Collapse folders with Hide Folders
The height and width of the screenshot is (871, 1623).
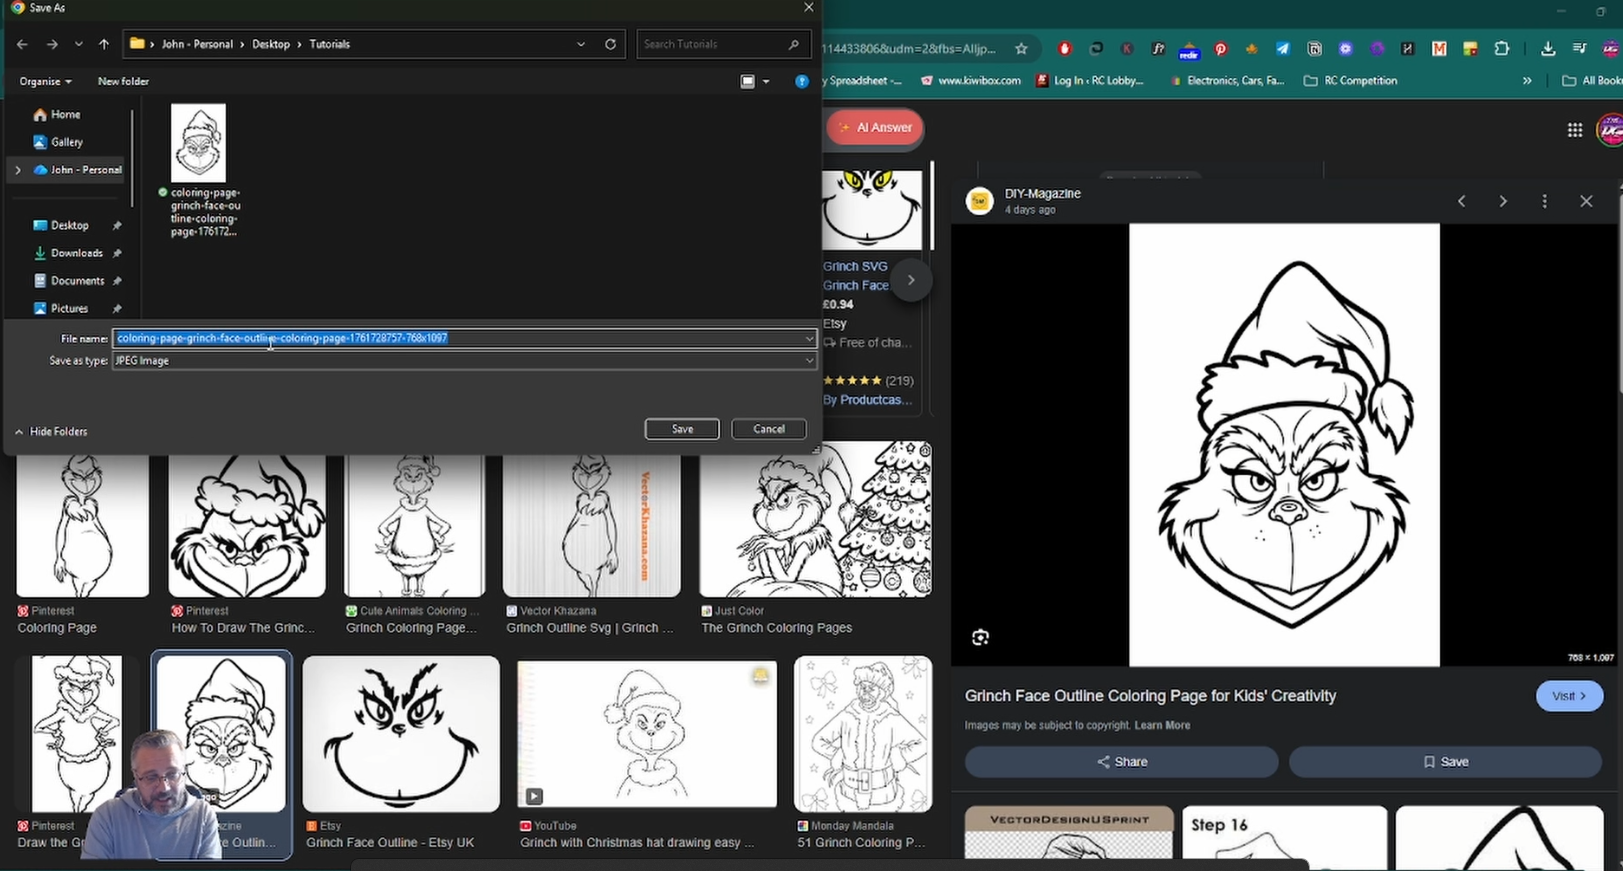pyautogui.click(x=51, y=432)
